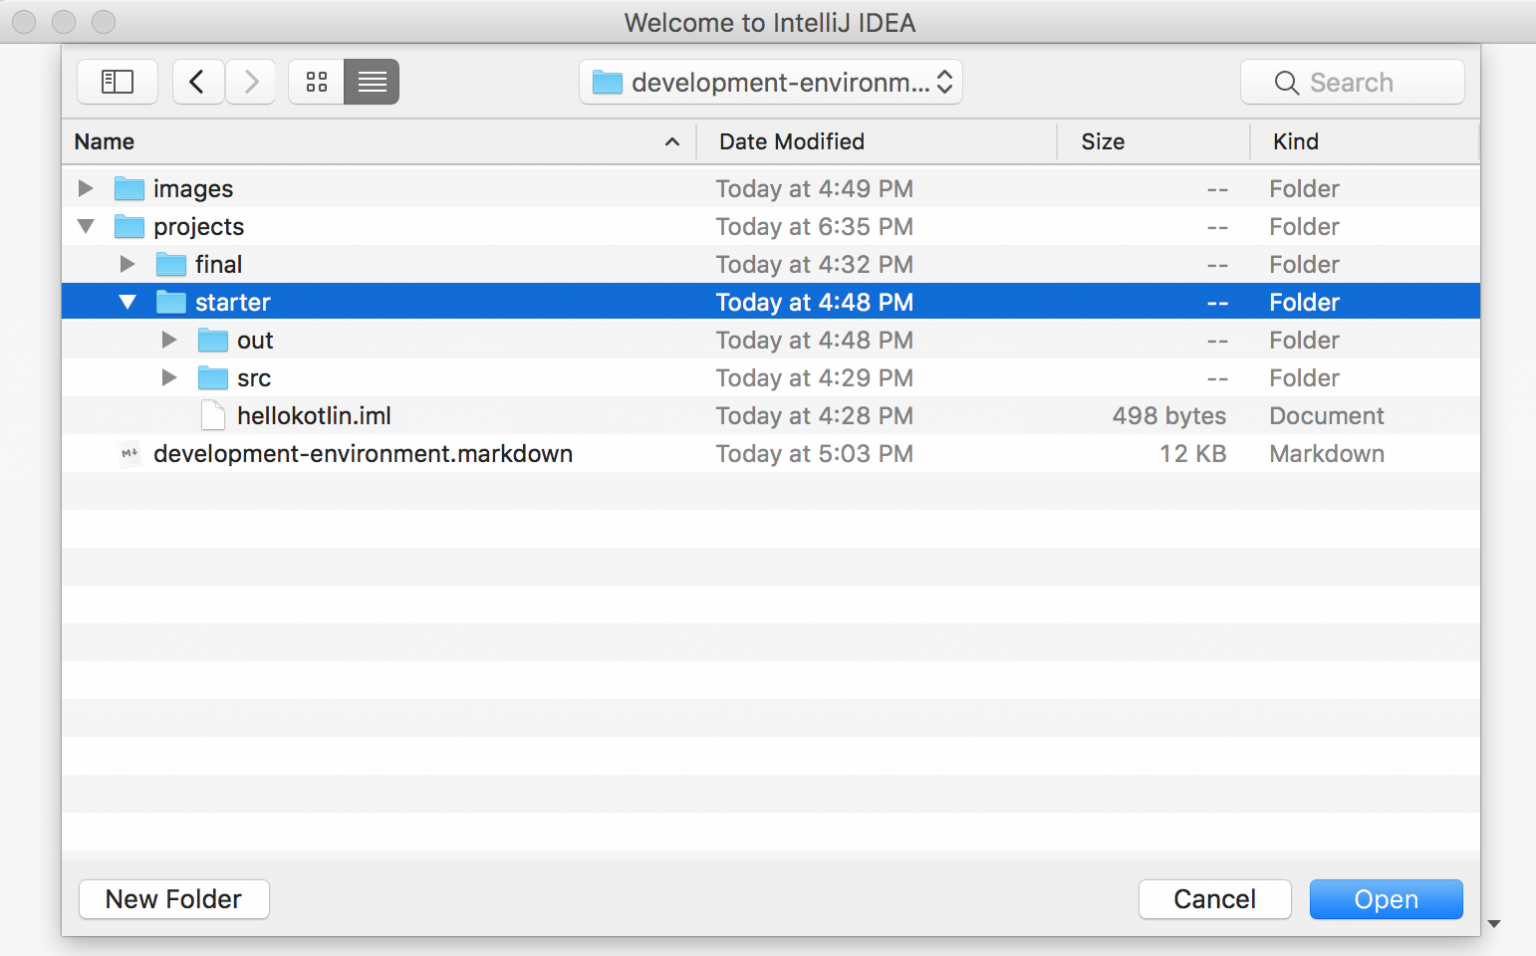Toggle the sidebar panel icon

click(117, 82)
